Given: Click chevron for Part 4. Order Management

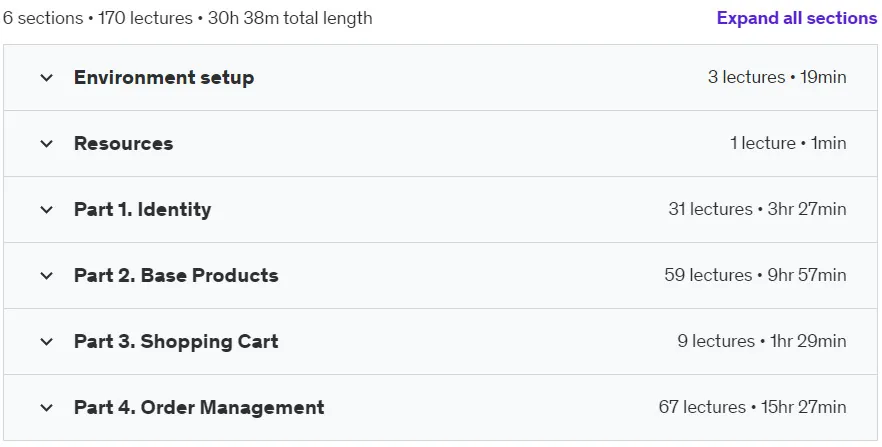Looking at the screenshot, I should coord(47,408).
